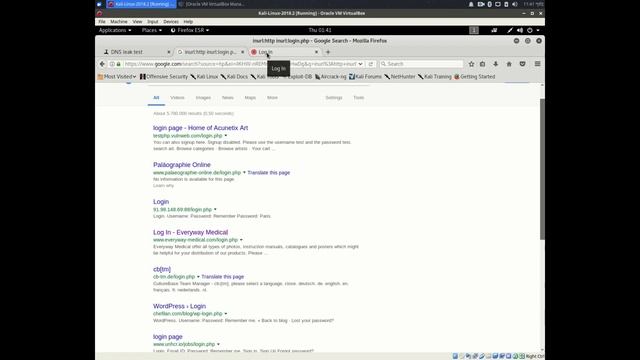Image resolution: width=640 pixels, height=360 pixels.
Task: Open the Firefox hamburger menu
Action: (x=538, y=64)
